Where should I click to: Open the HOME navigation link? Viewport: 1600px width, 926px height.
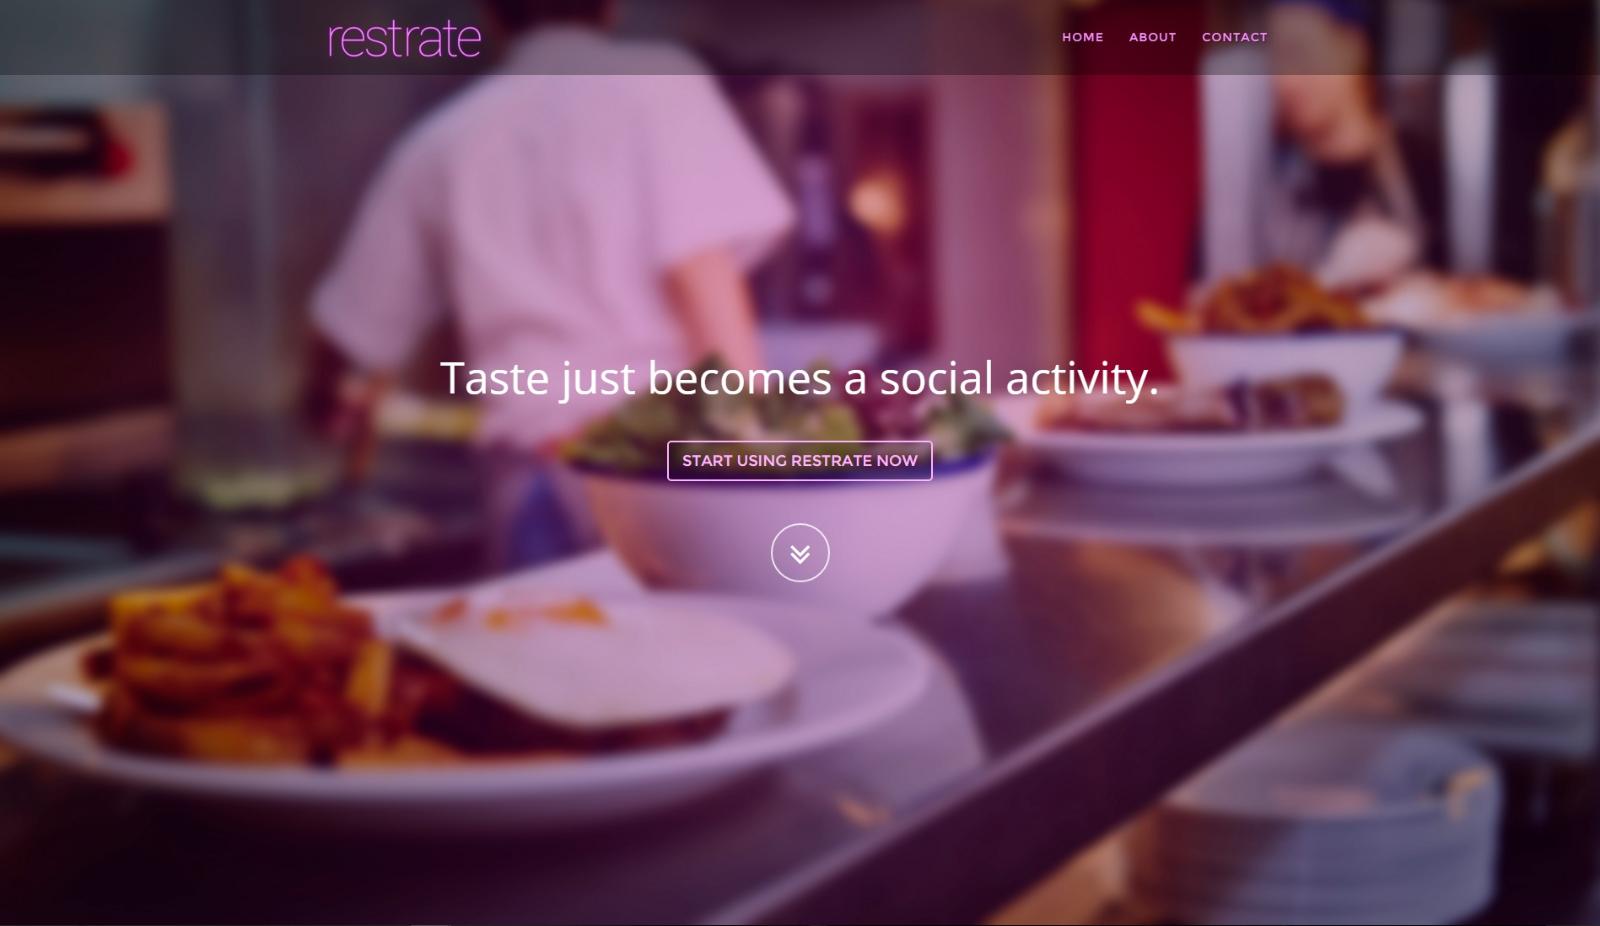tap(1082, 37)
